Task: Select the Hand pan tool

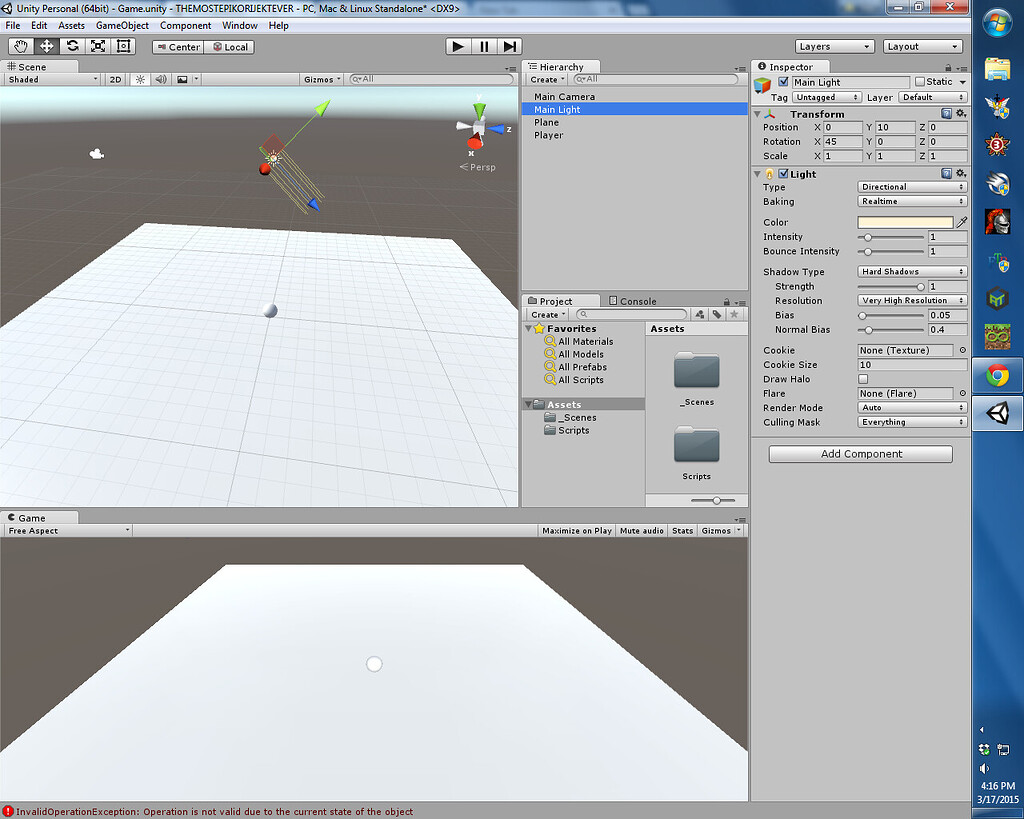Action: pyautogui.click(x=19, y=46)
